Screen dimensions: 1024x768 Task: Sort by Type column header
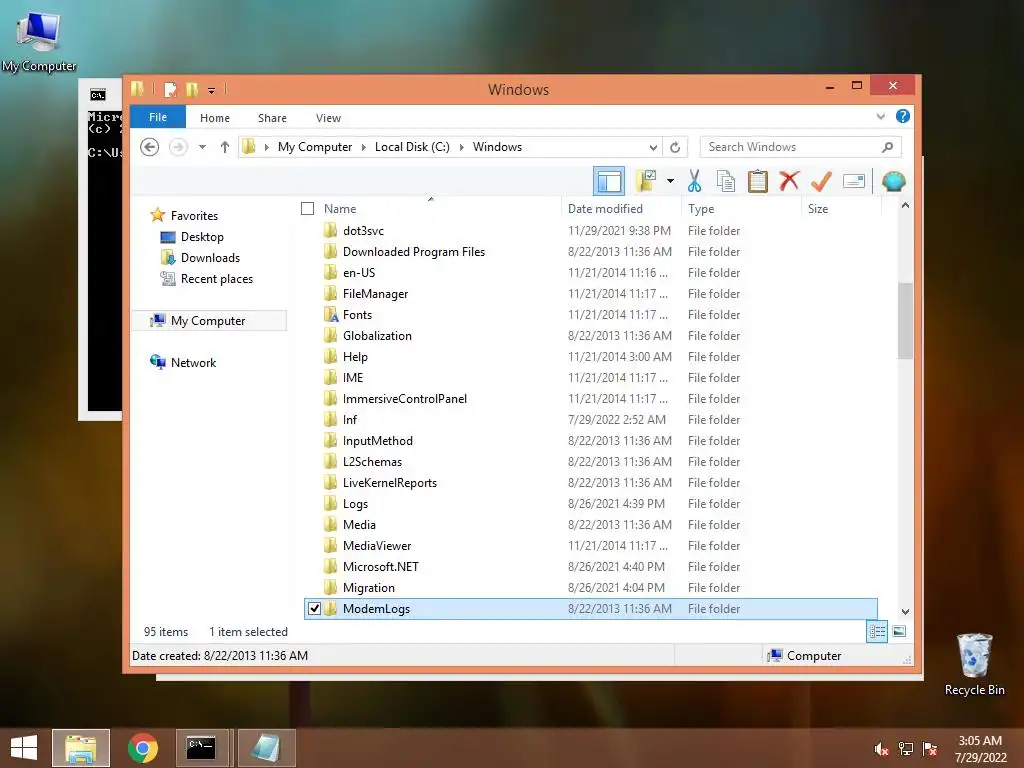pos(701,208)
